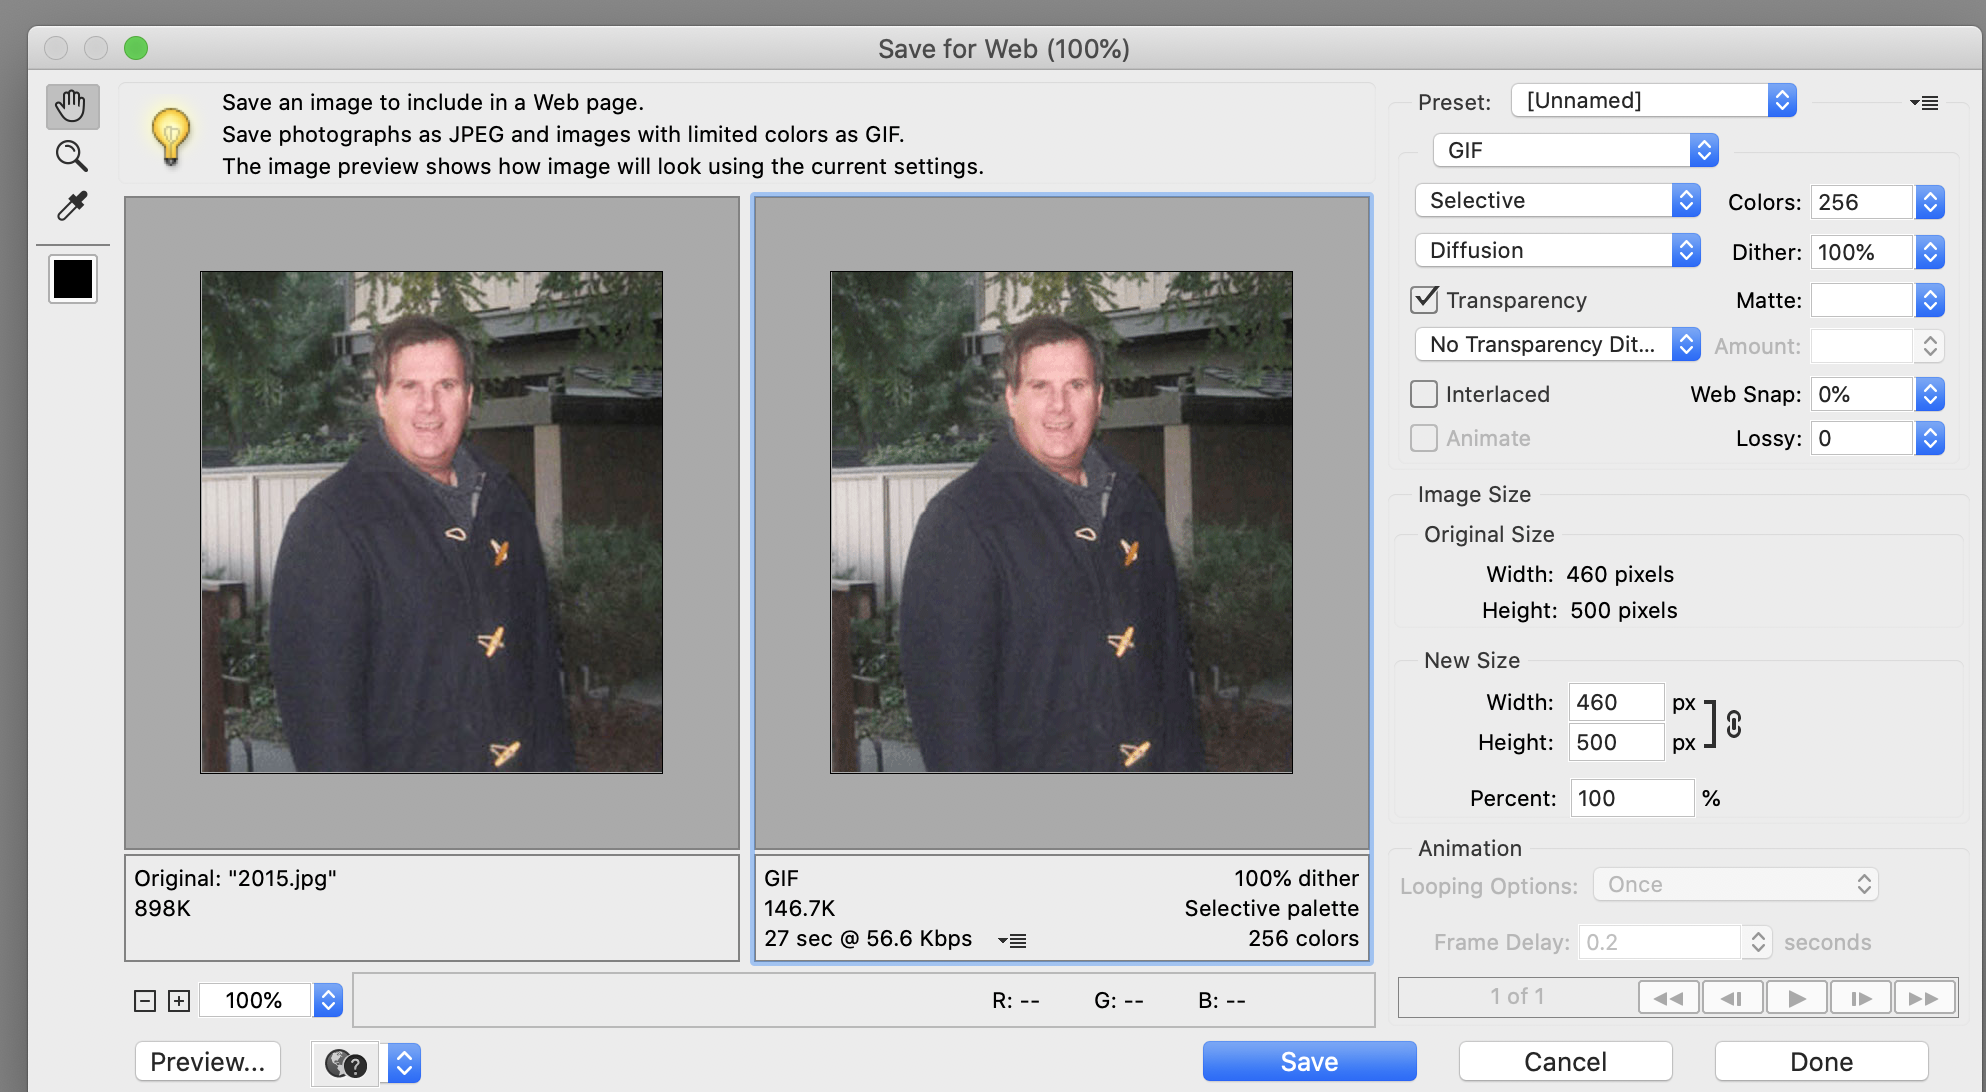Enable the Interlaced checkbox

[1424, 394]
